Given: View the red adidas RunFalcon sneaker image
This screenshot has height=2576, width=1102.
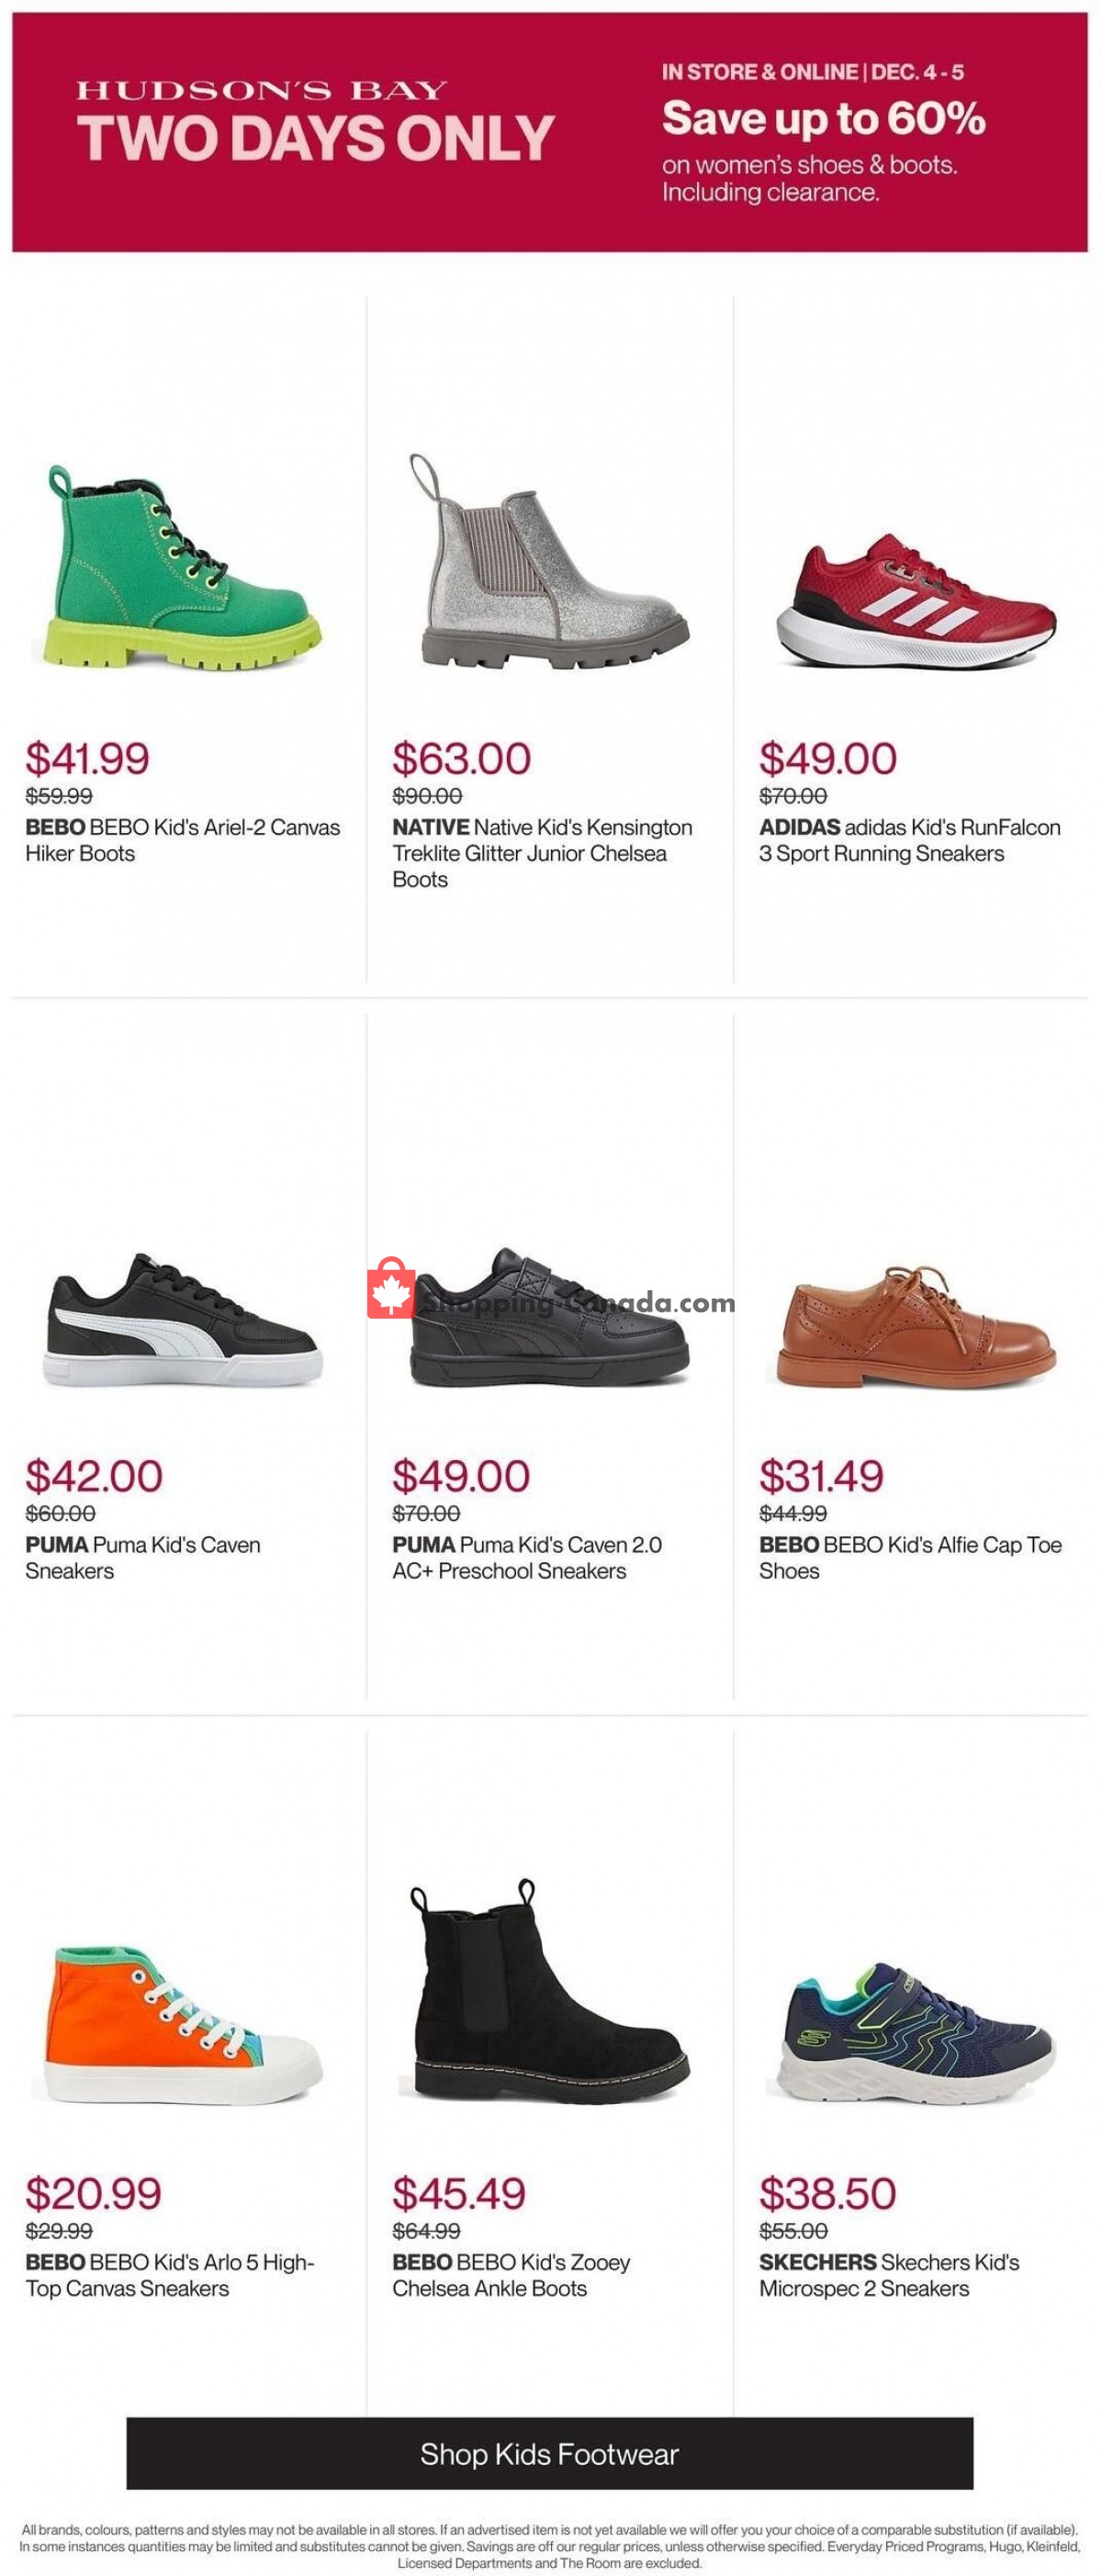Looking at the screenshot, I should point(915,604).
